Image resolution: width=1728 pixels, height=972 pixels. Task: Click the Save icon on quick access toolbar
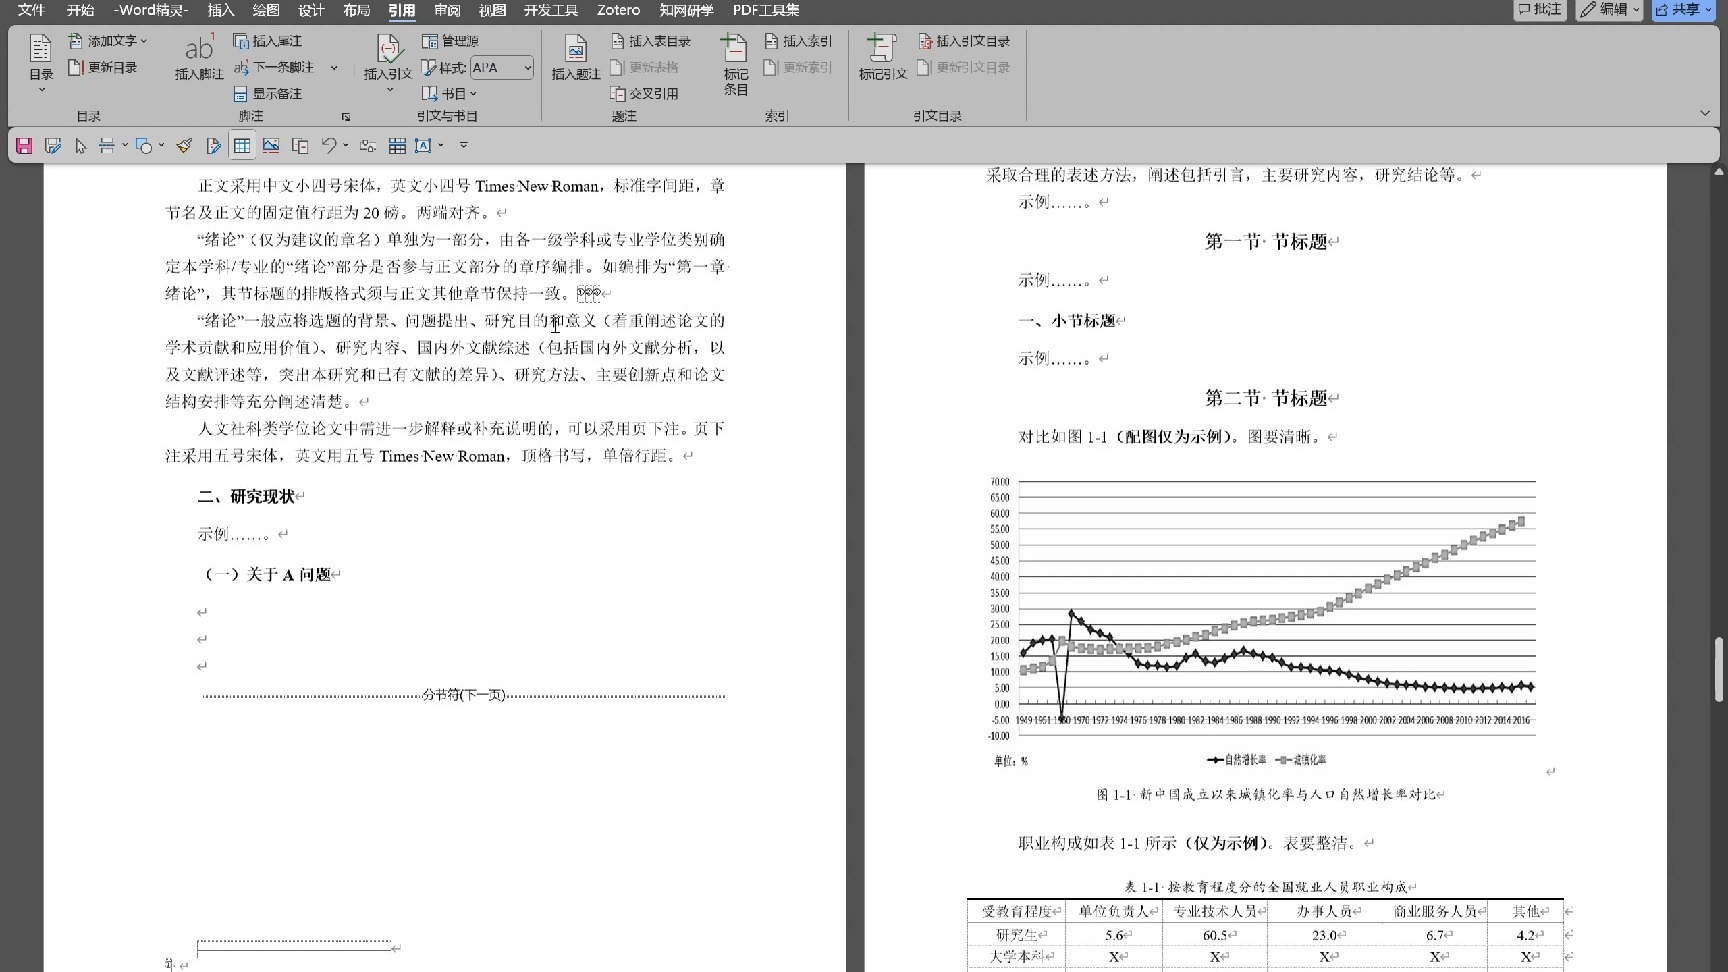point(22,146)
